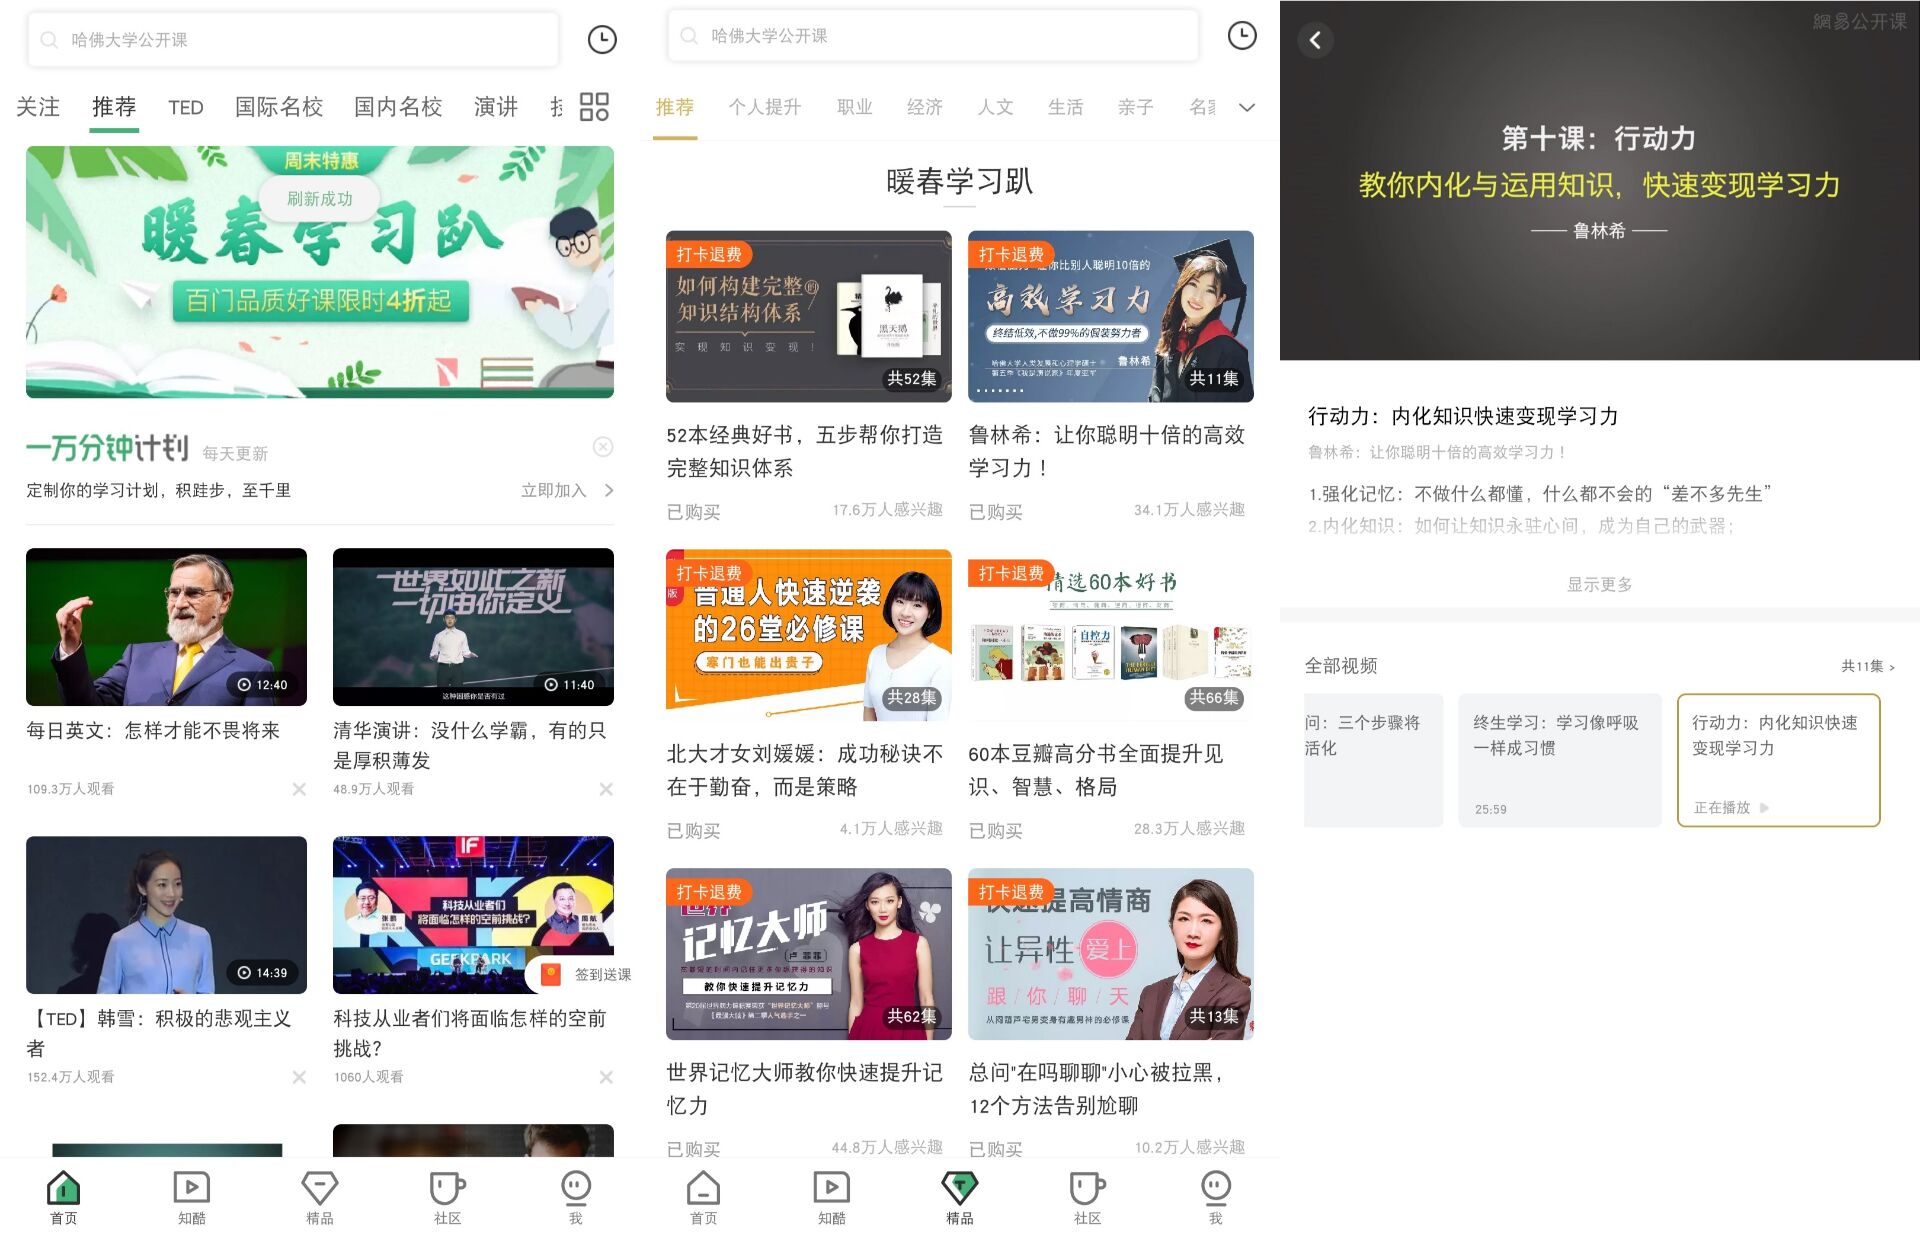Switch to the 关注 tab

38,107
